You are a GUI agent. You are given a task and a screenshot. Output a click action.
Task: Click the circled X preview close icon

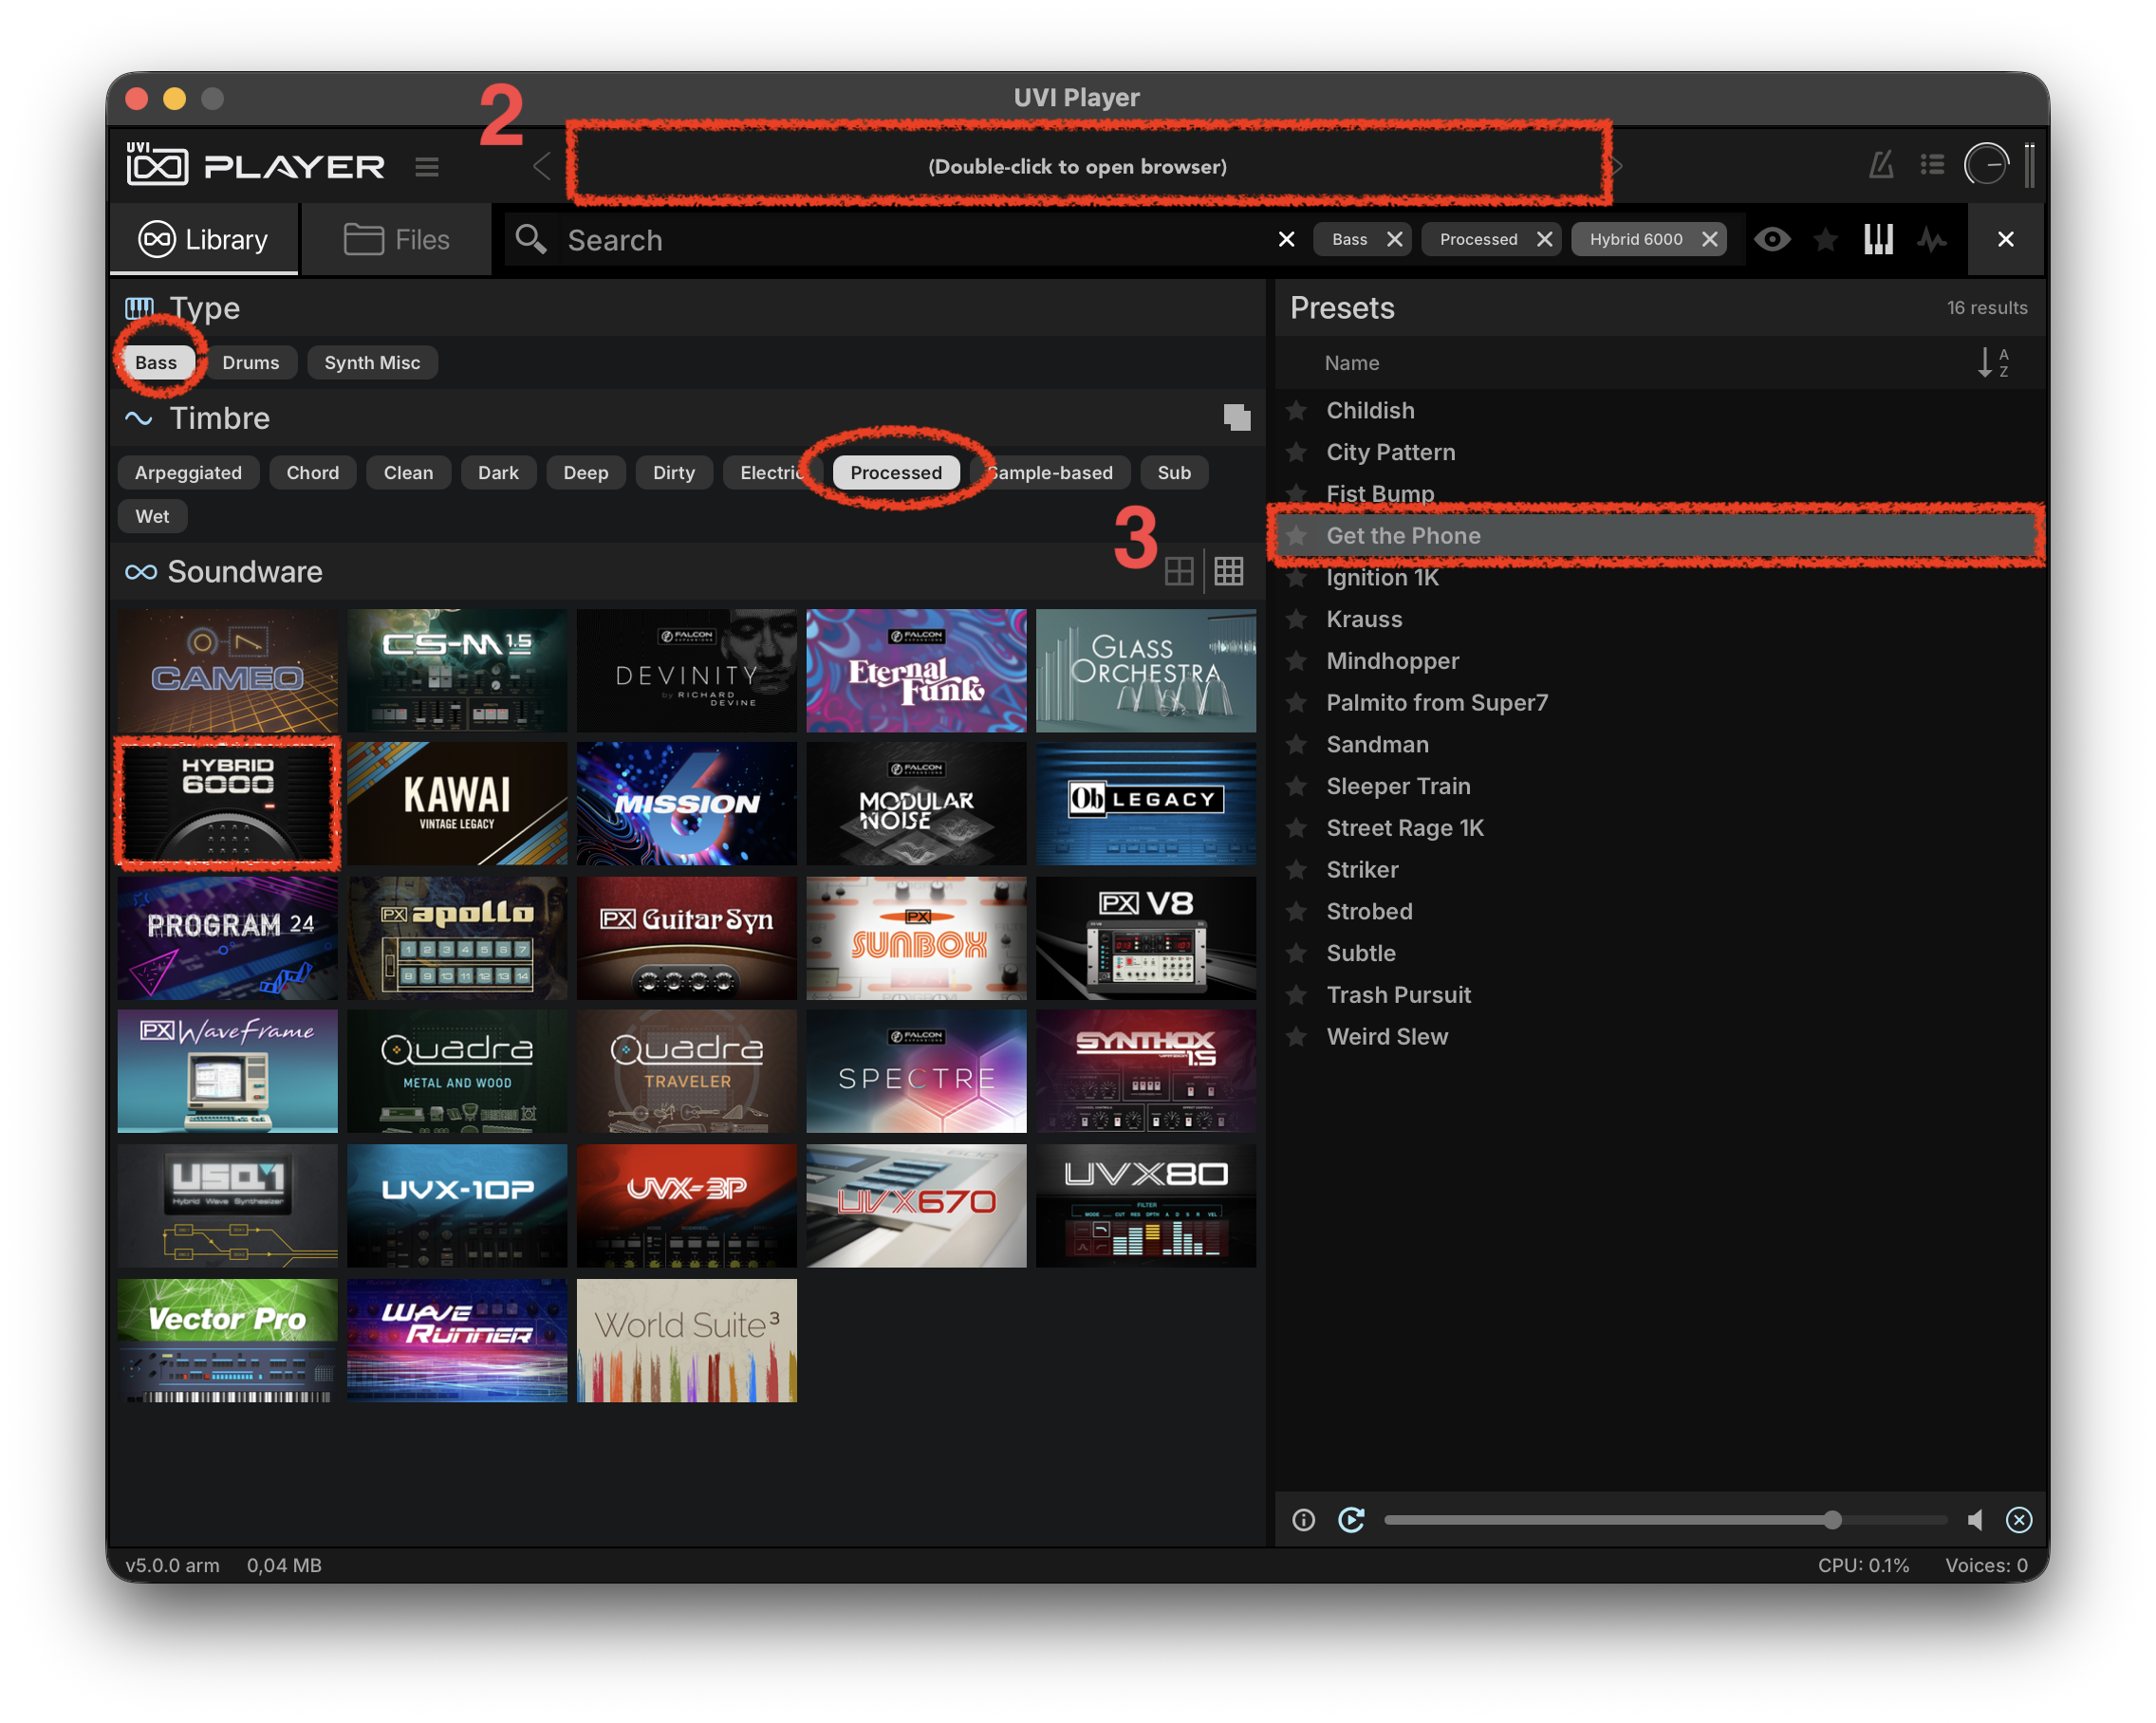(x=2018, y=1521)
